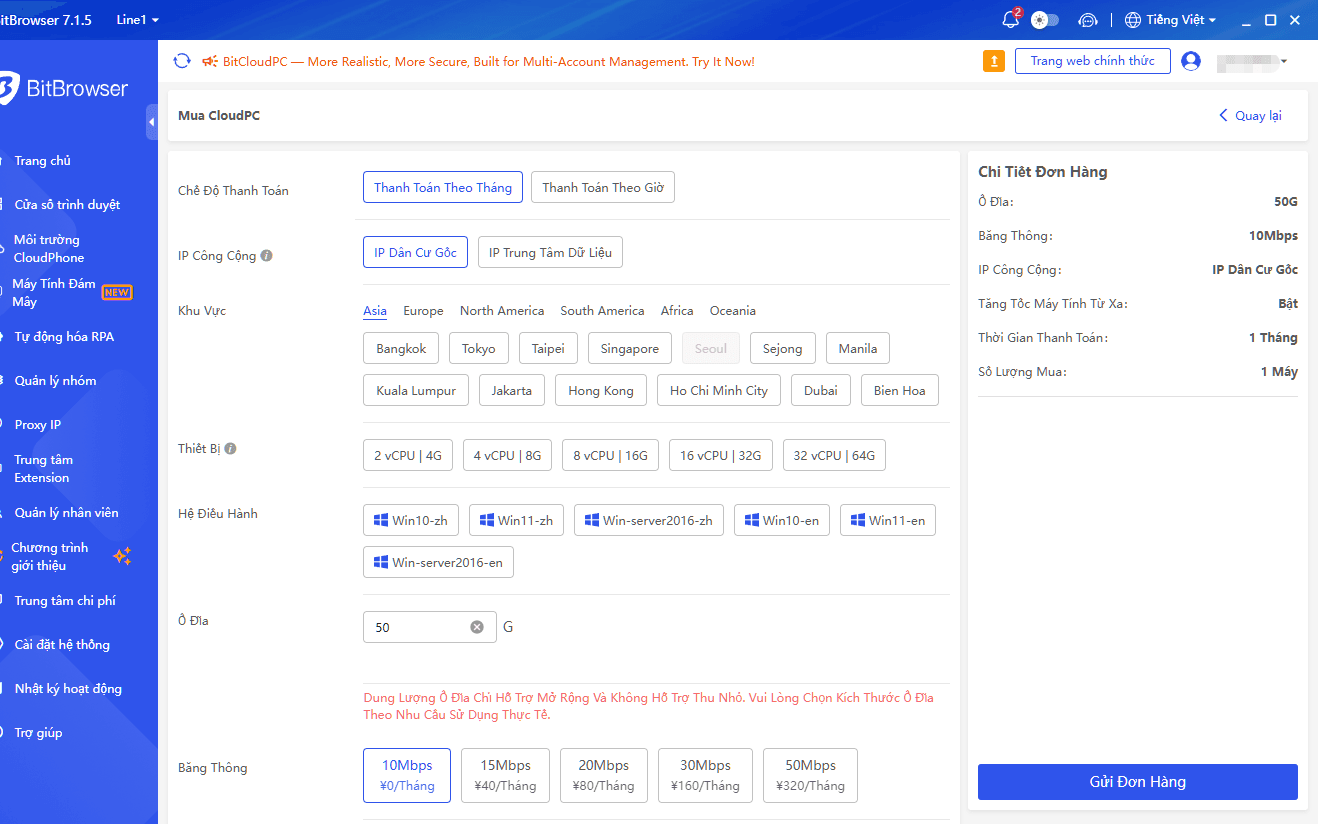Toggle the light/dark theme switch
Screen dimensions: 1318x824
coord(1044,20)
